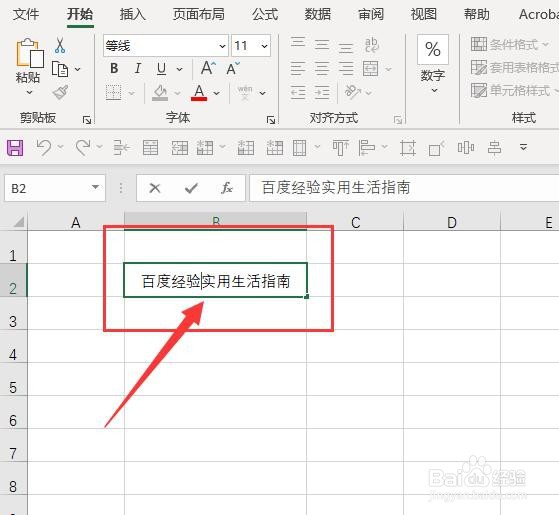
Task: Click the align objects left icon
Action: click(x=367, y=148)
